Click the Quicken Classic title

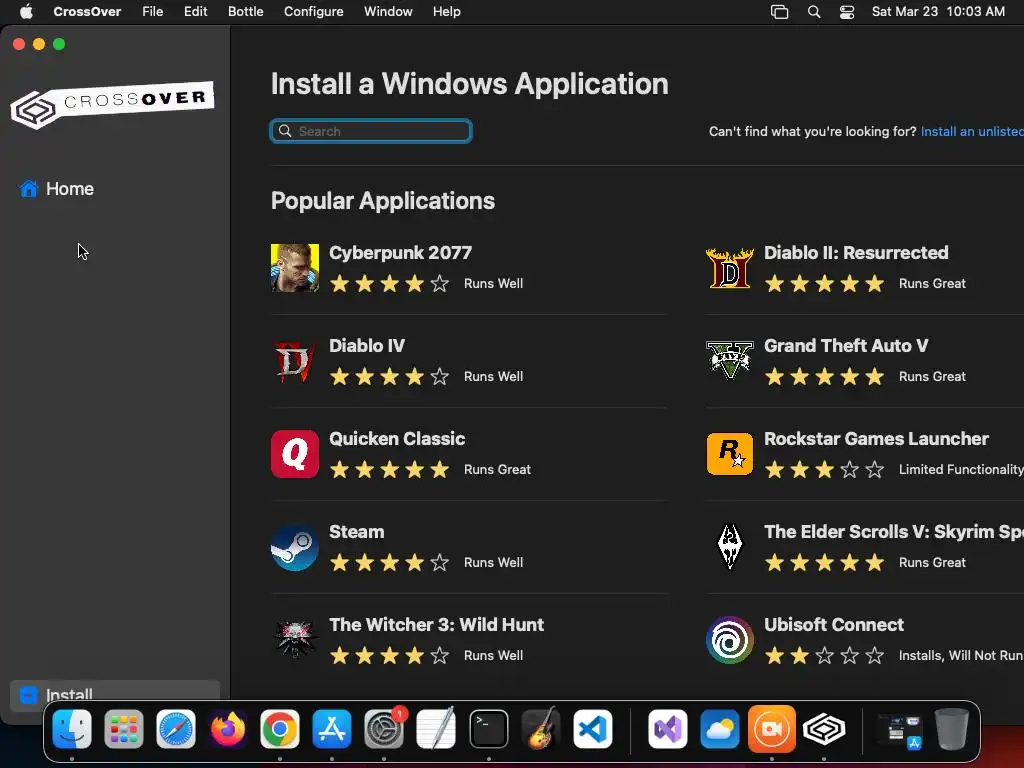click(x=397, y=439)
